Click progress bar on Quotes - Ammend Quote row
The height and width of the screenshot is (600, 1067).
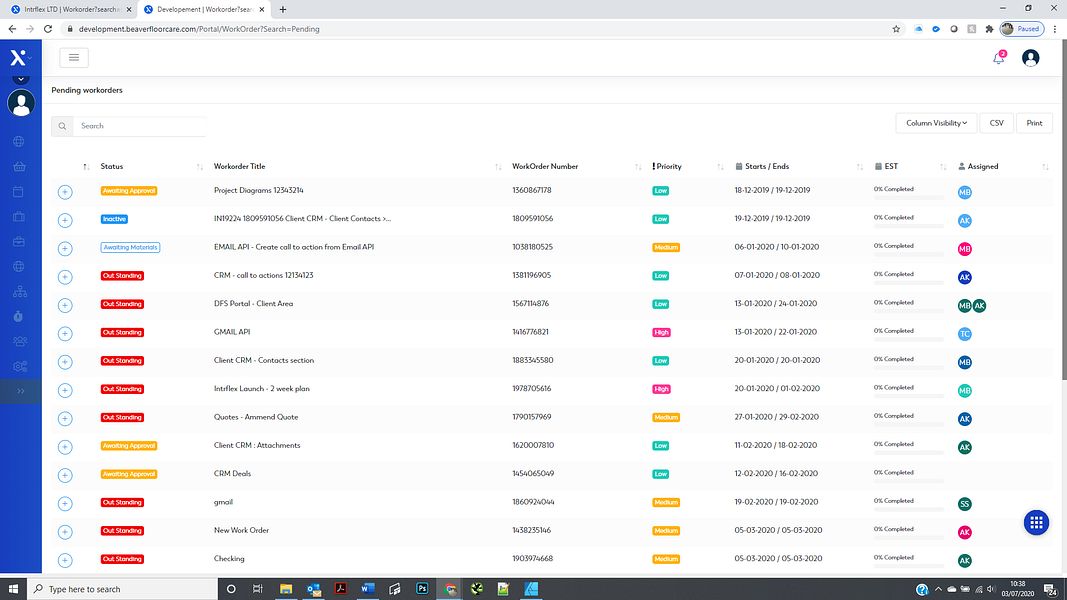(908, 424)
